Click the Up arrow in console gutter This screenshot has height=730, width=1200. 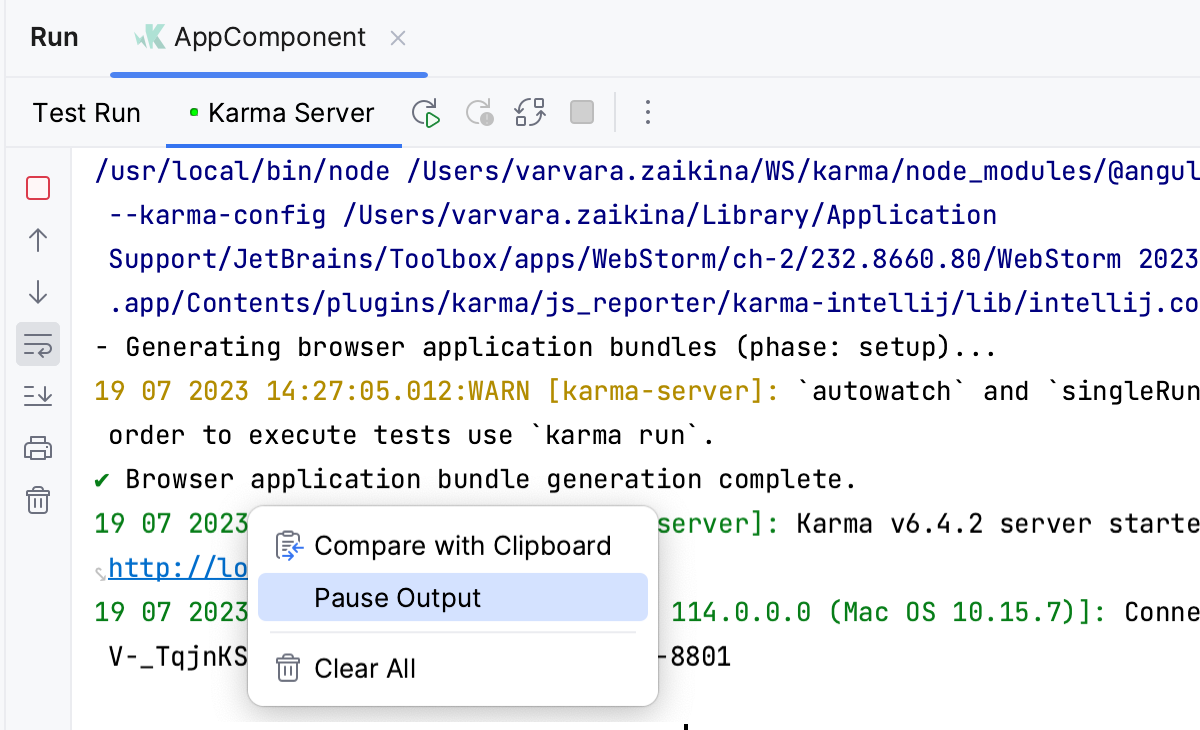[x=38, y=240]
